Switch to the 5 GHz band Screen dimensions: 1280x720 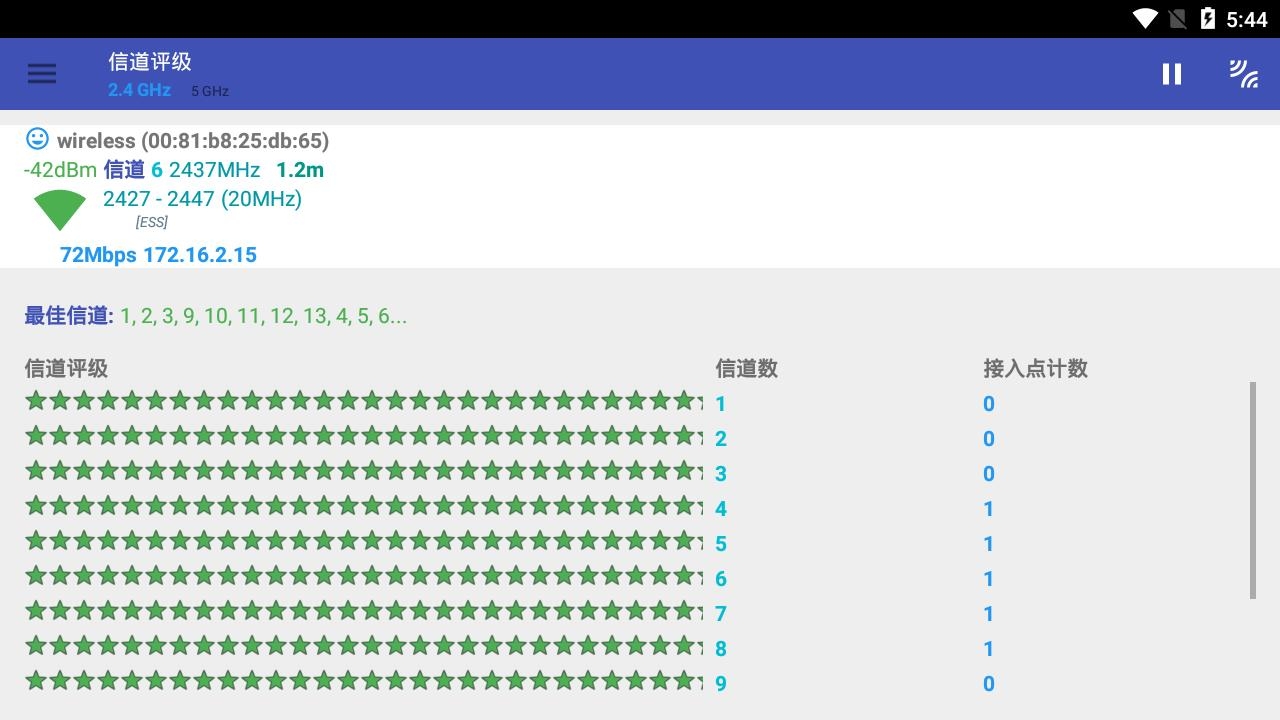click(210, 91)
